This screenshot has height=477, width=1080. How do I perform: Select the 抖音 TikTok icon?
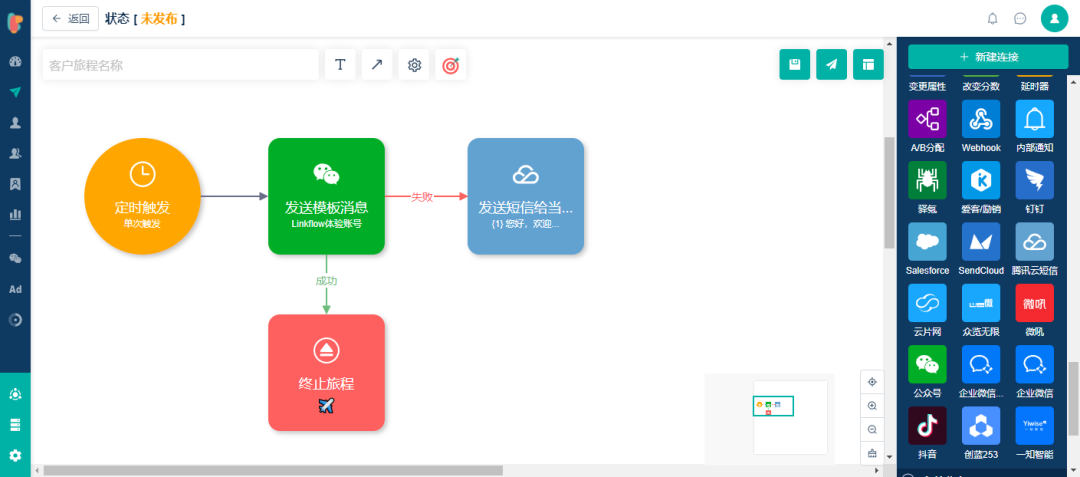tap(927, 425)
